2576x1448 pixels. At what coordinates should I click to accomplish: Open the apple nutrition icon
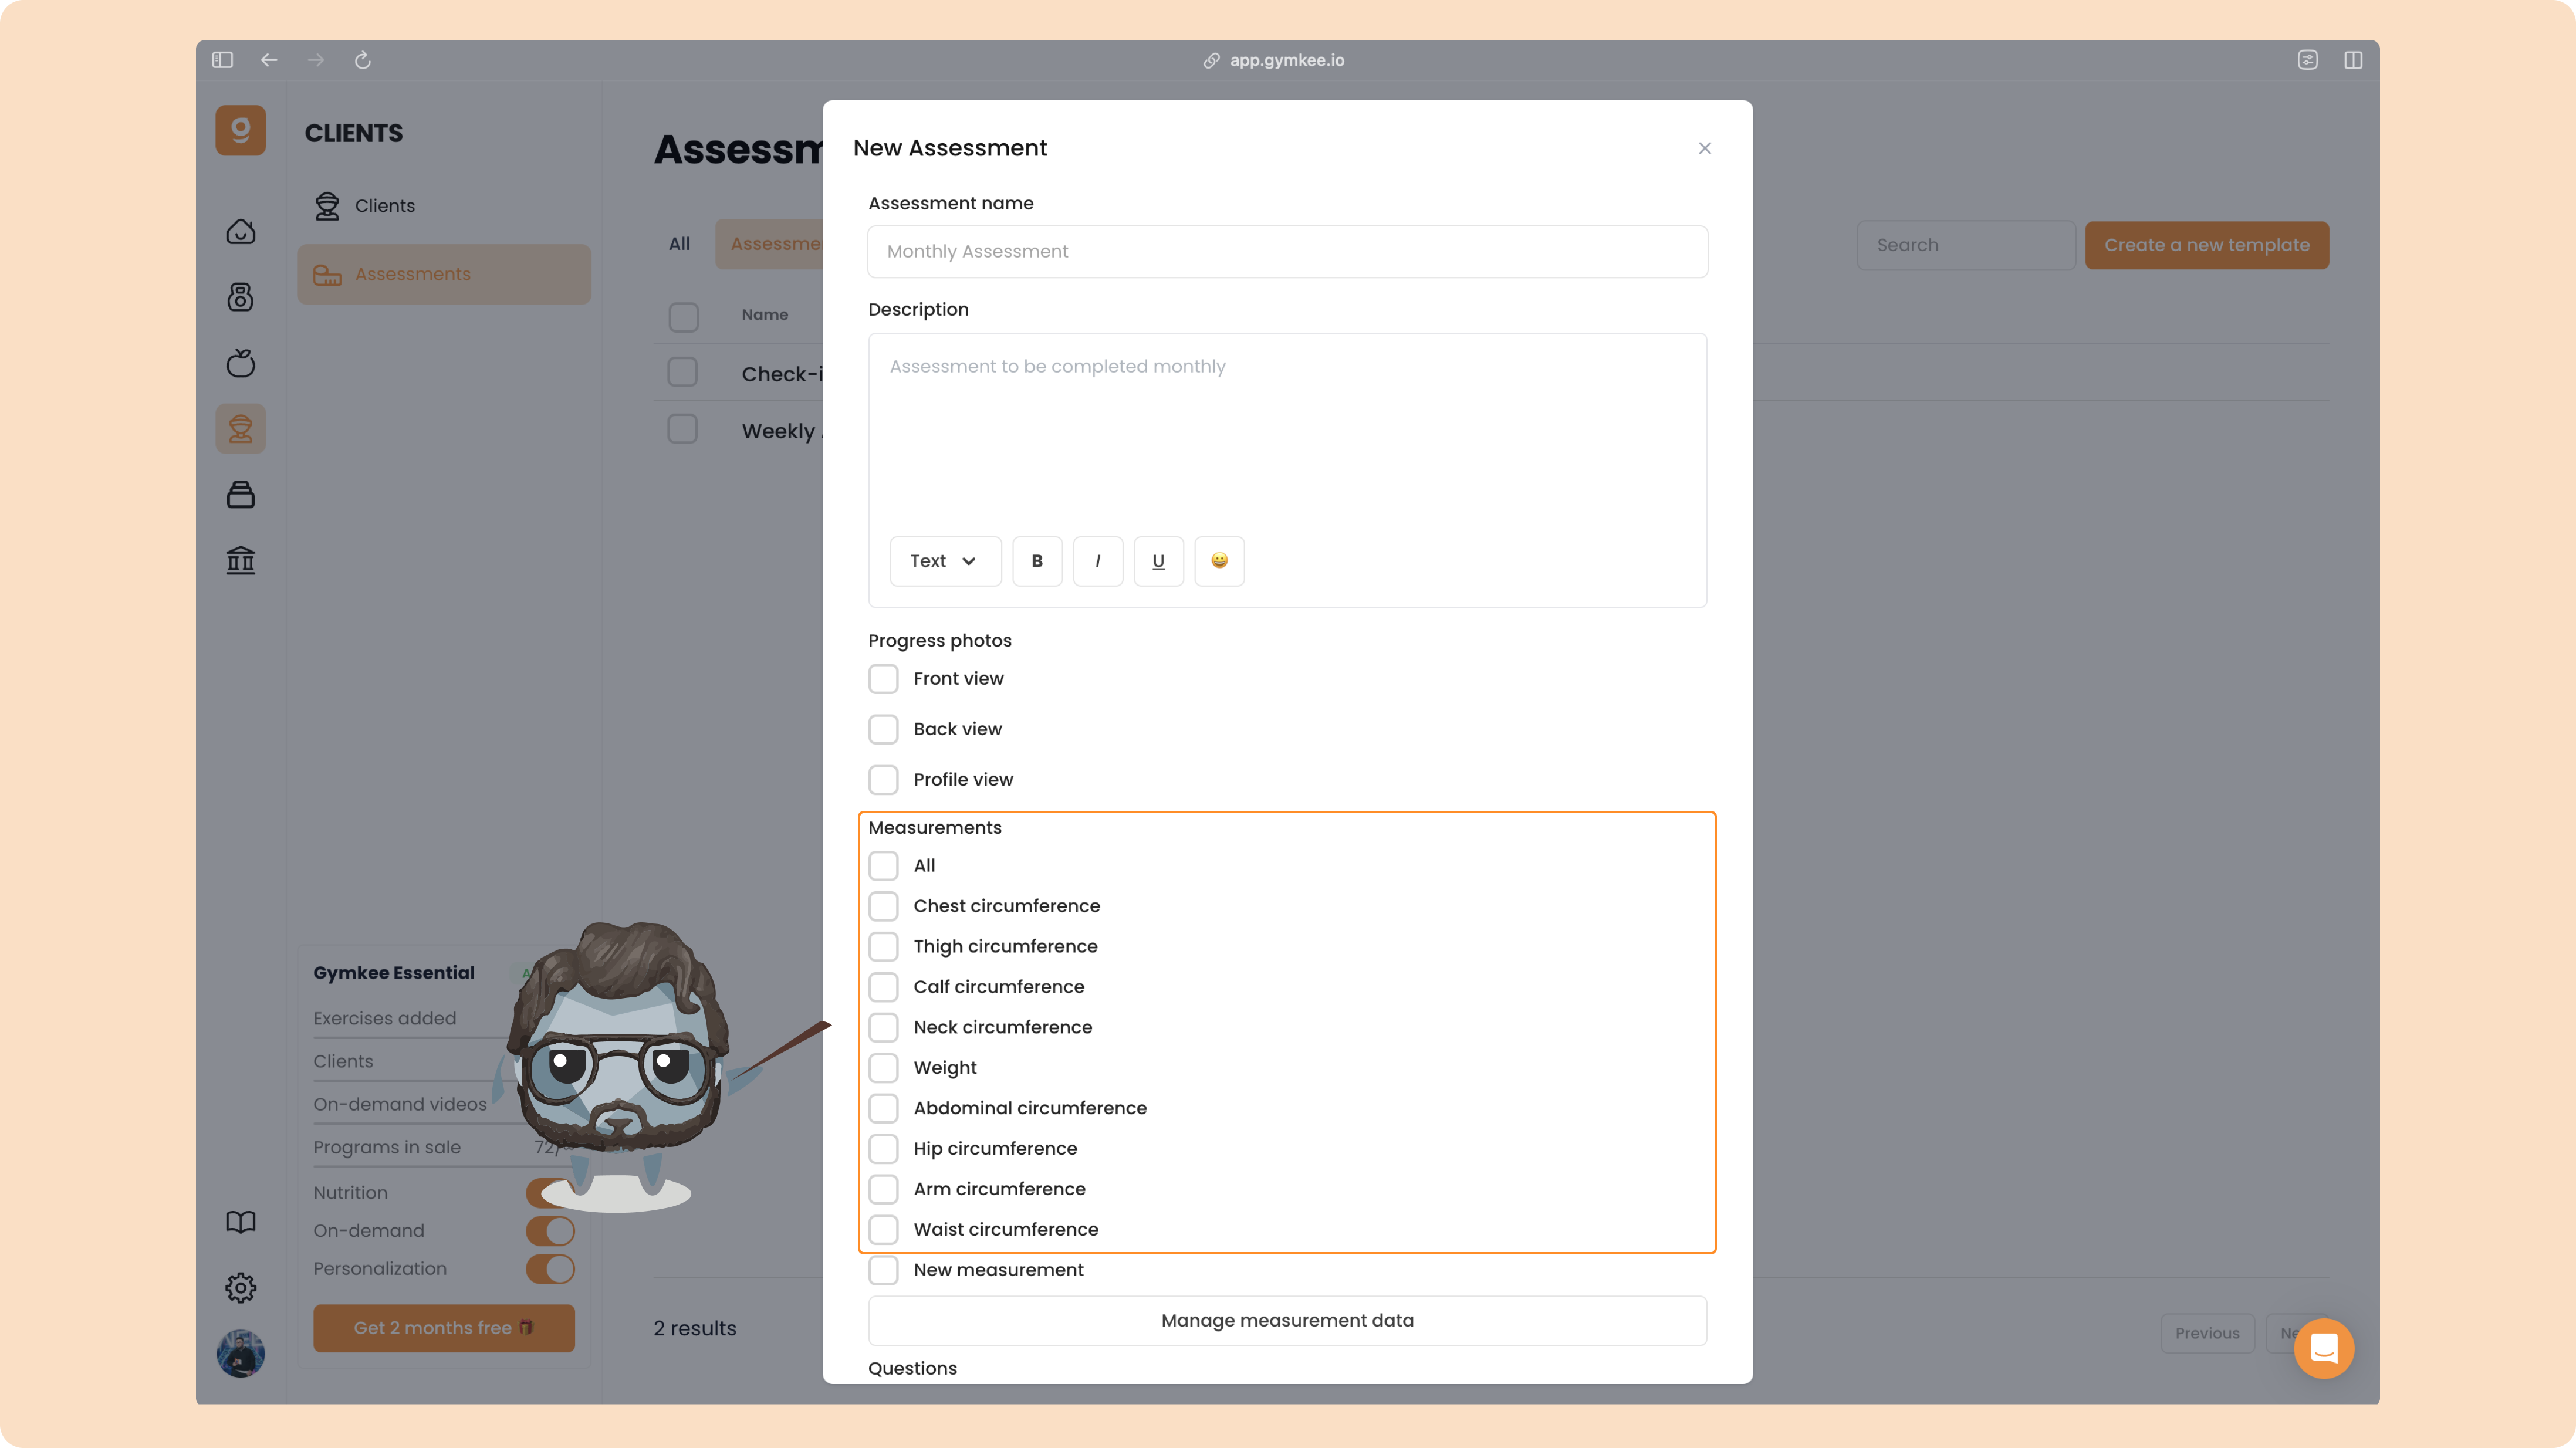[x=240, y=363]
